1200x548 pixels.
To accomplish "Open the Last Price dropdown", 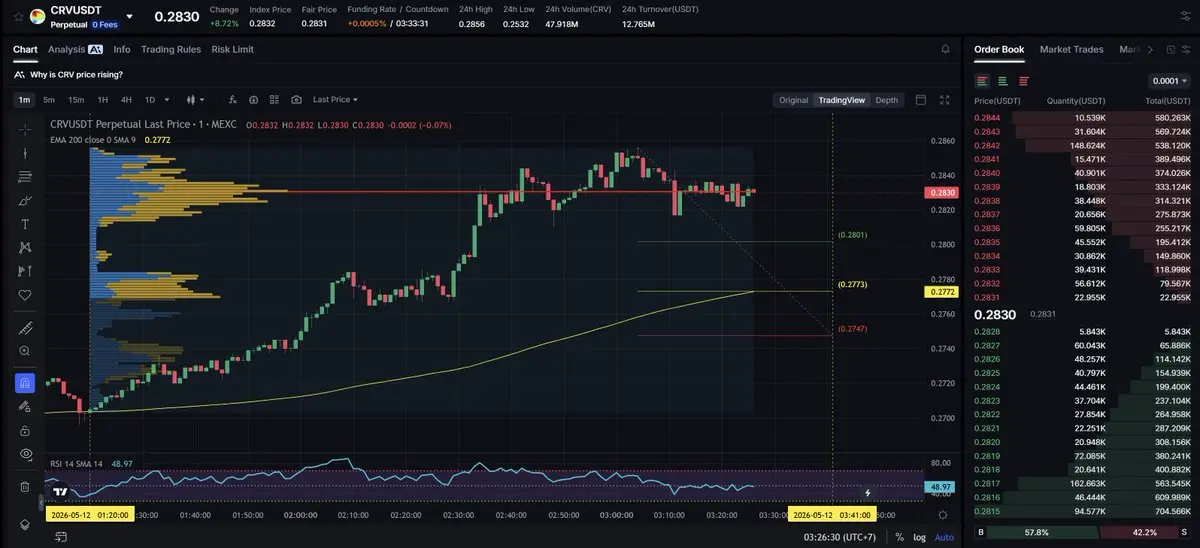I will pyautogui.click(x=335, y=100).
